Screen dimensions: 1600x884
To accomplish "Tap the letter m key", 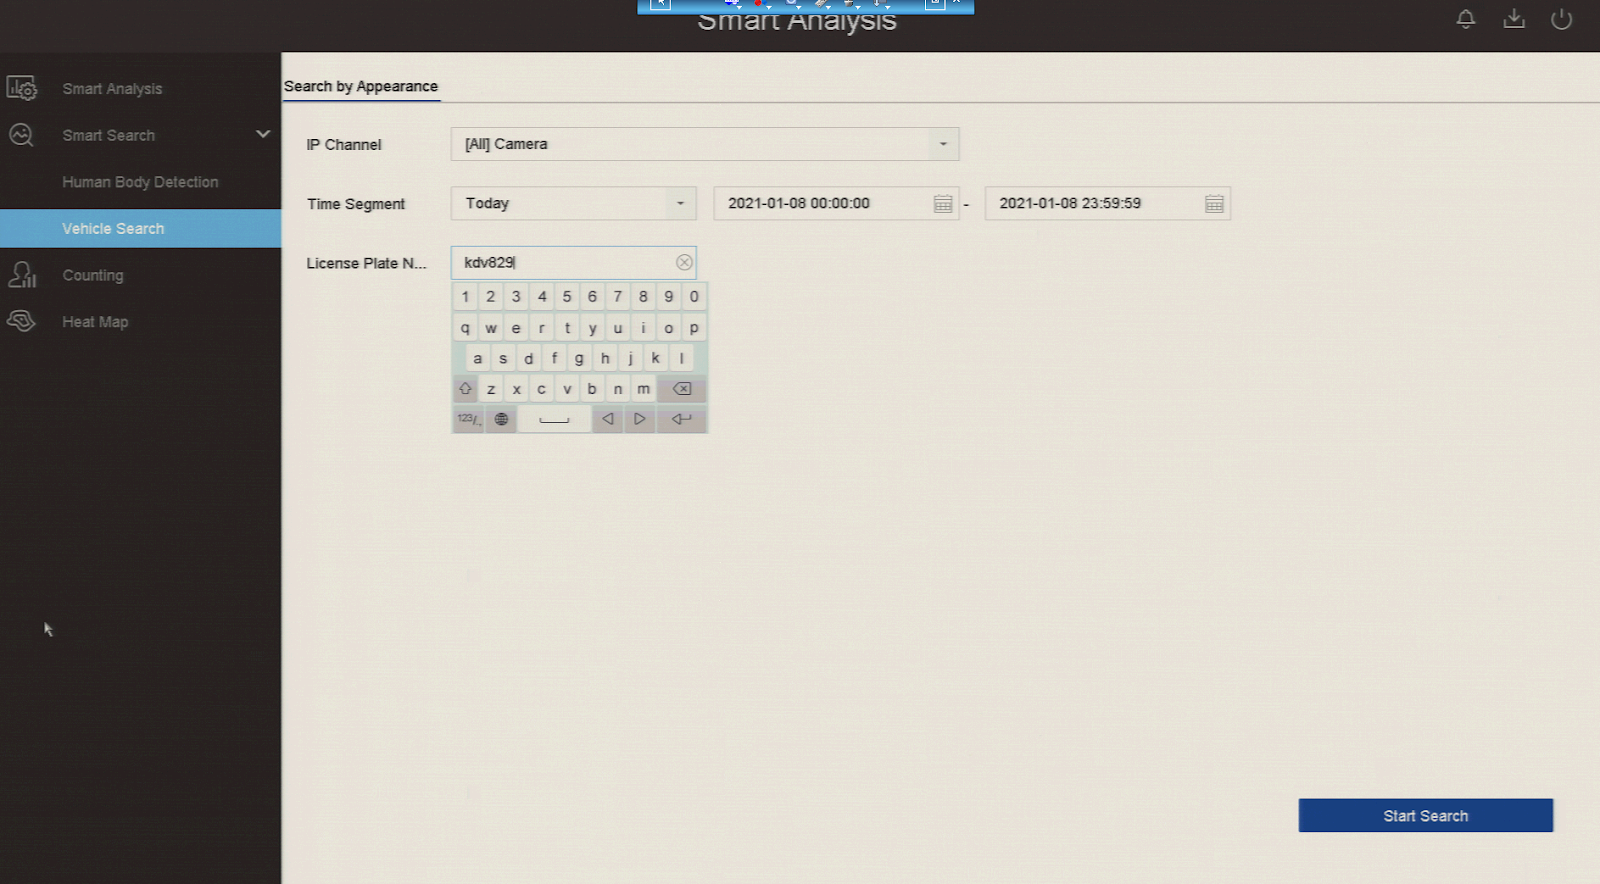I will point(643,389).
